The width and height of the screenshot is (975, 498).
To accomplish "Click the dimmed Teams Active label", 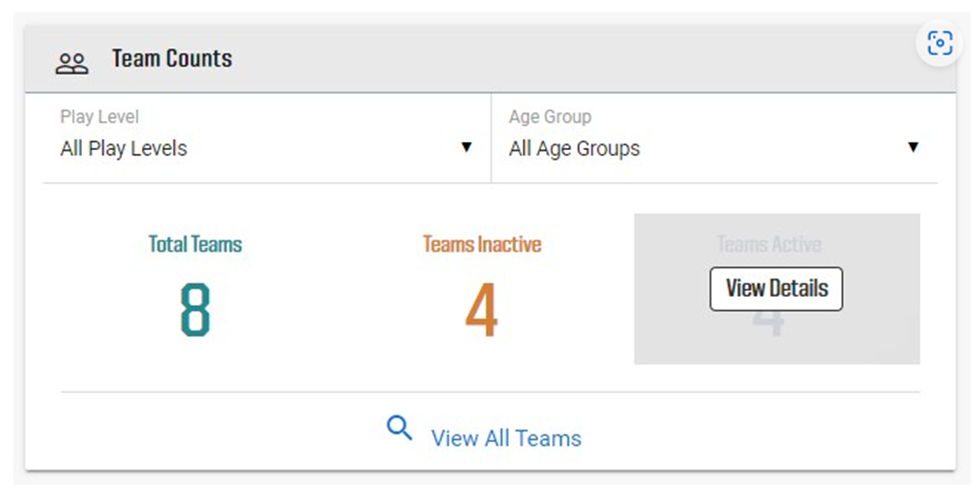I will tap(768, 243).
